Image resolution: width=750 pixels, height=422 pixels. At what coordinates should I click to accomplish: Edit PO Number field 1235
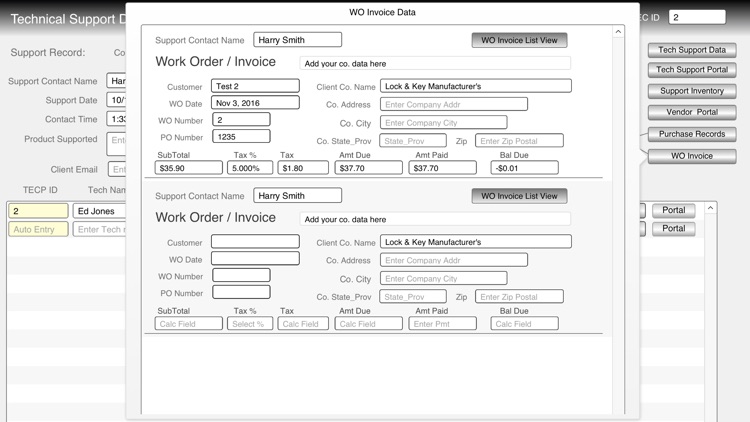[x=241, y=137]
